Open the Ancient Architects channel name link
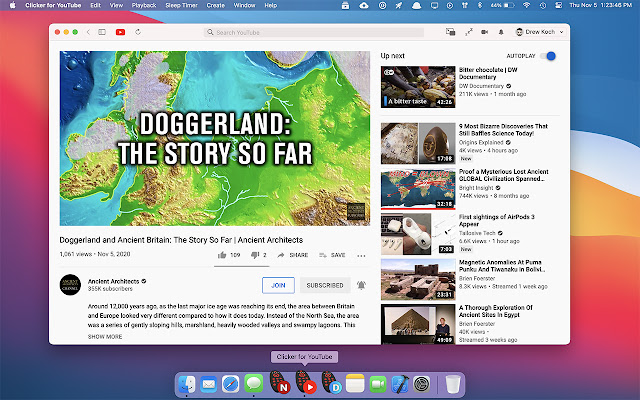The height and width of the screenshot is (400, 640). 113,281
